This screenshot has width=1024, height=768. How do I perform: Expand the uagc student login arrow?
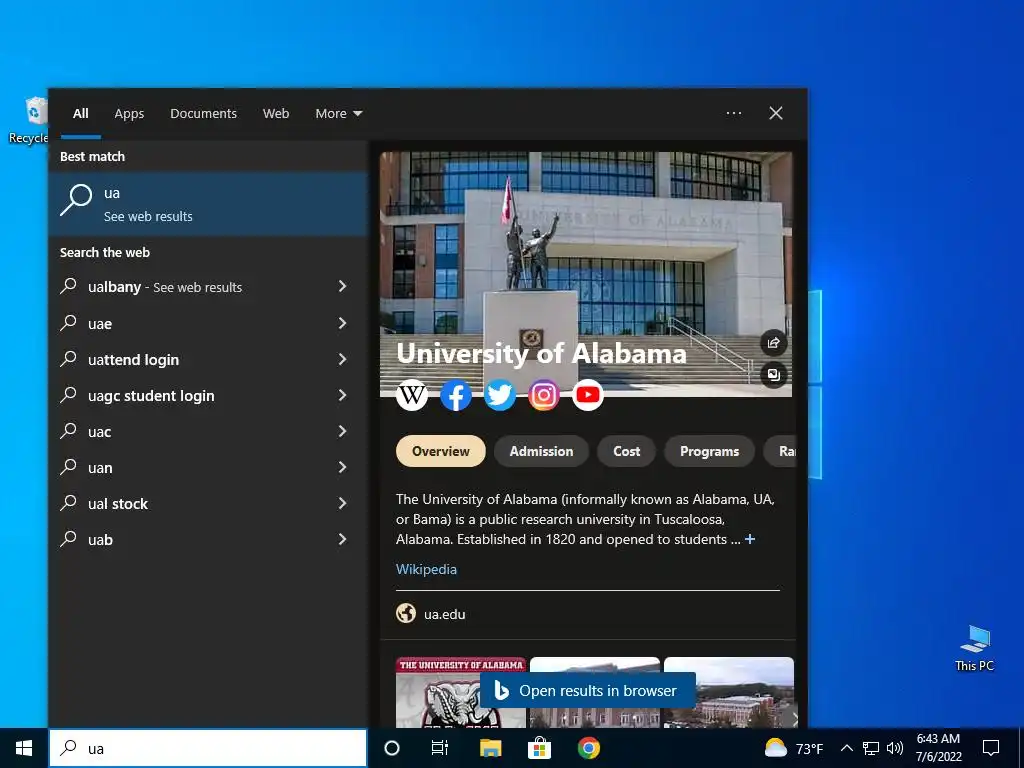(x=342, y=394)
